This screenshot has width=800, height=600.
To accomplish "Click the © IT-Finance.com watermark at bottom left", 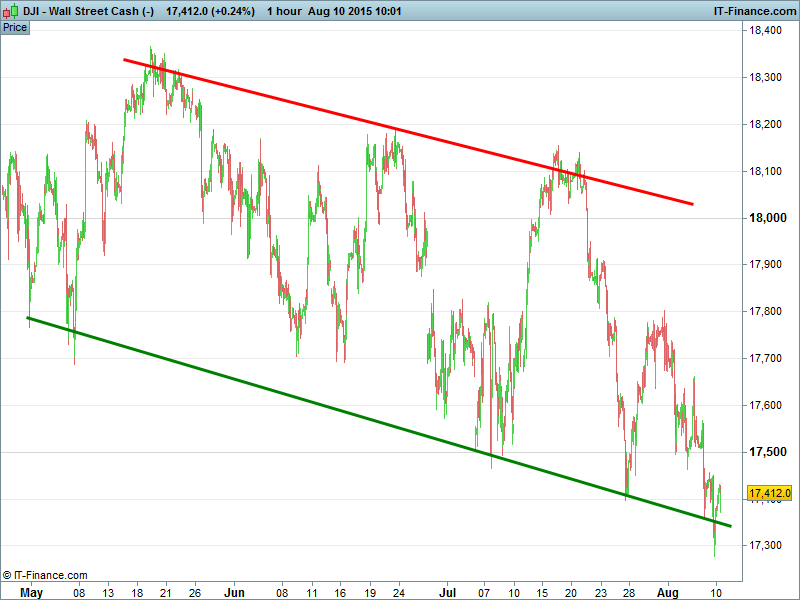I will [45, 575].
